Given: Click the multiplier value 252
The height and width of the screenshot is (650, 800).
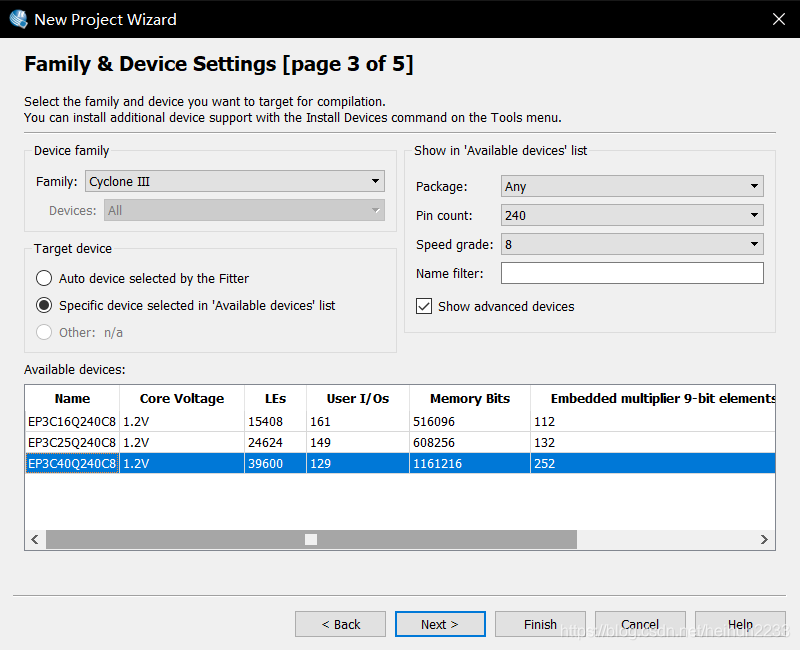Looking at the screenshot, I should click(x=544, y=463).
